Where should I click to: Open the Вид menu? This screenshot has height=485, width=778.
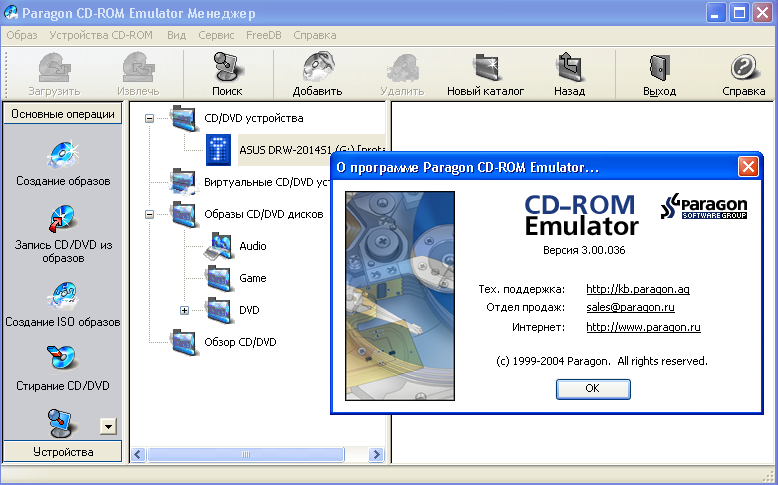click(x=176, y=35)
